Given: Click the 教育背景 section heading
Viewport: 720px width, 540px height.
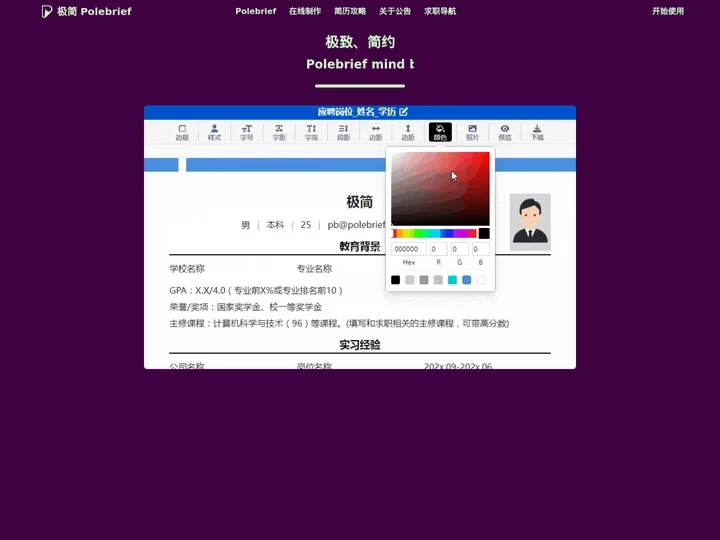Looking at the screenshot, I should pyautogui.click(x=360, y=246).
